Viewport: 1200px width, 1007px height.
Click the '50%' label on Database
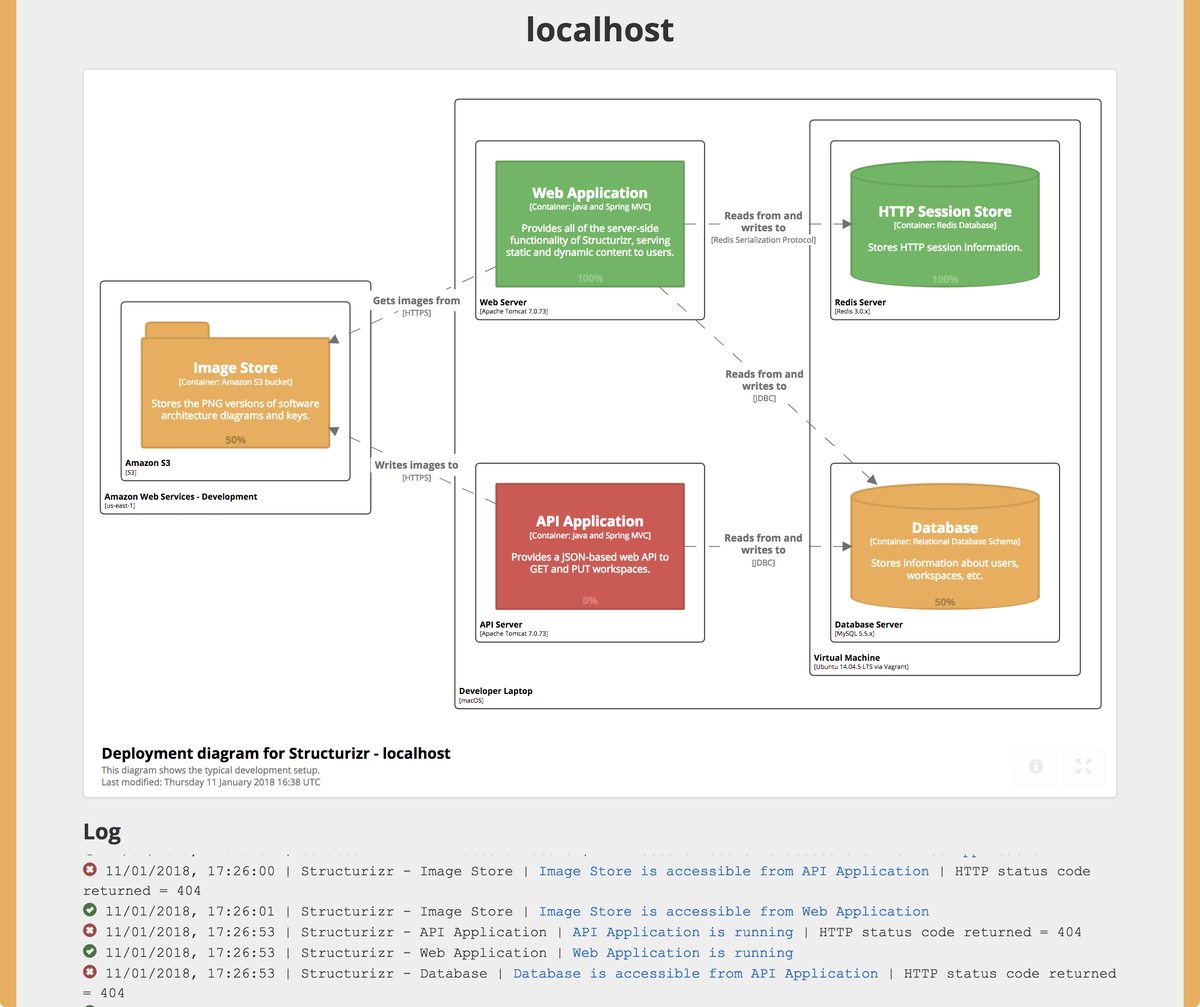coord(945,602)
